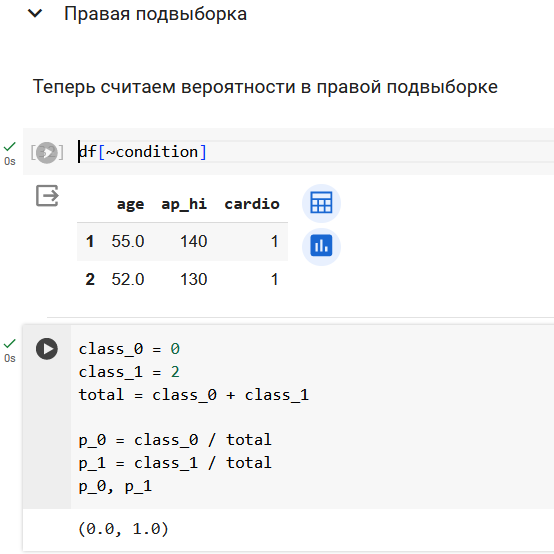Open the interactive table view icon
Screen dimensions: 554x554
click(x=321, y=203)
